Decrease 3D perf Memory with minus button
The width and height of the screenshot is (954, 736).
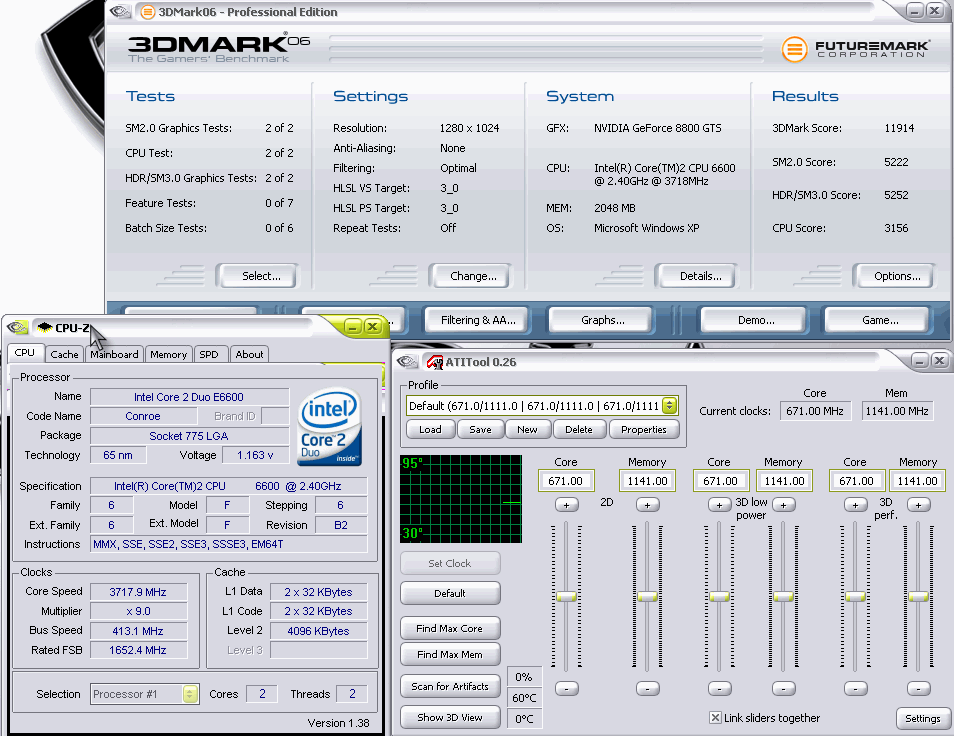919,689
